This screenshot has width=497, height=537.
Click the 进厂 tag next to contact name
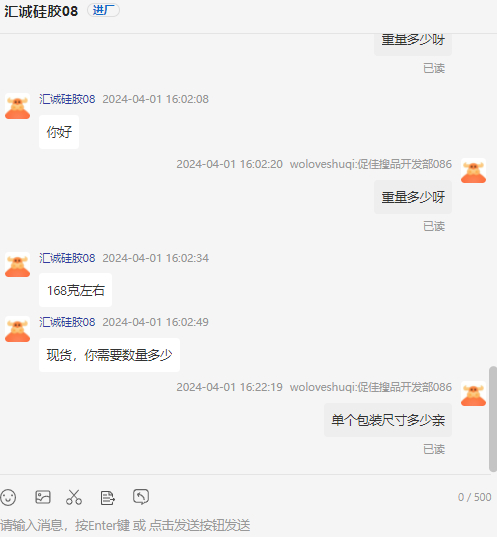pyautogui.click(x=103, y=10)
